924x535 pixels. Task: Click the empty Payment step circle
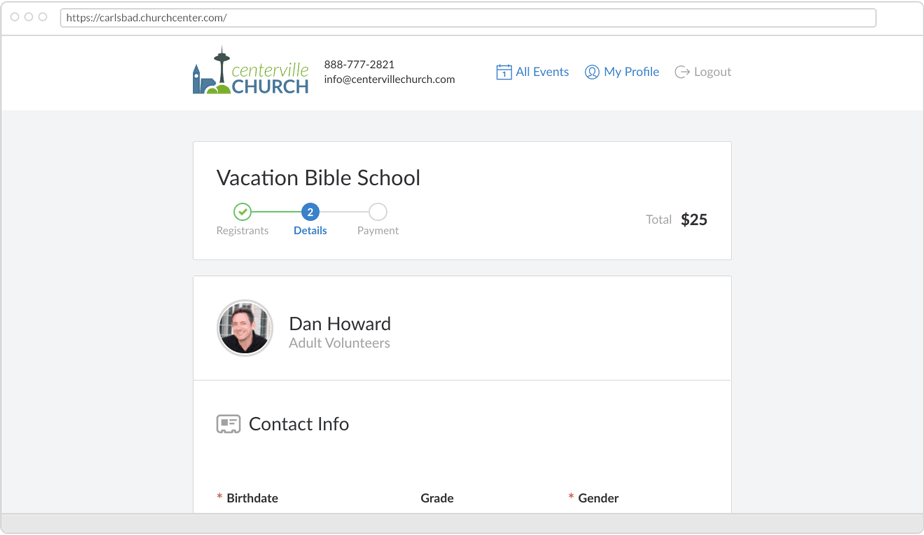click(377, 212)
